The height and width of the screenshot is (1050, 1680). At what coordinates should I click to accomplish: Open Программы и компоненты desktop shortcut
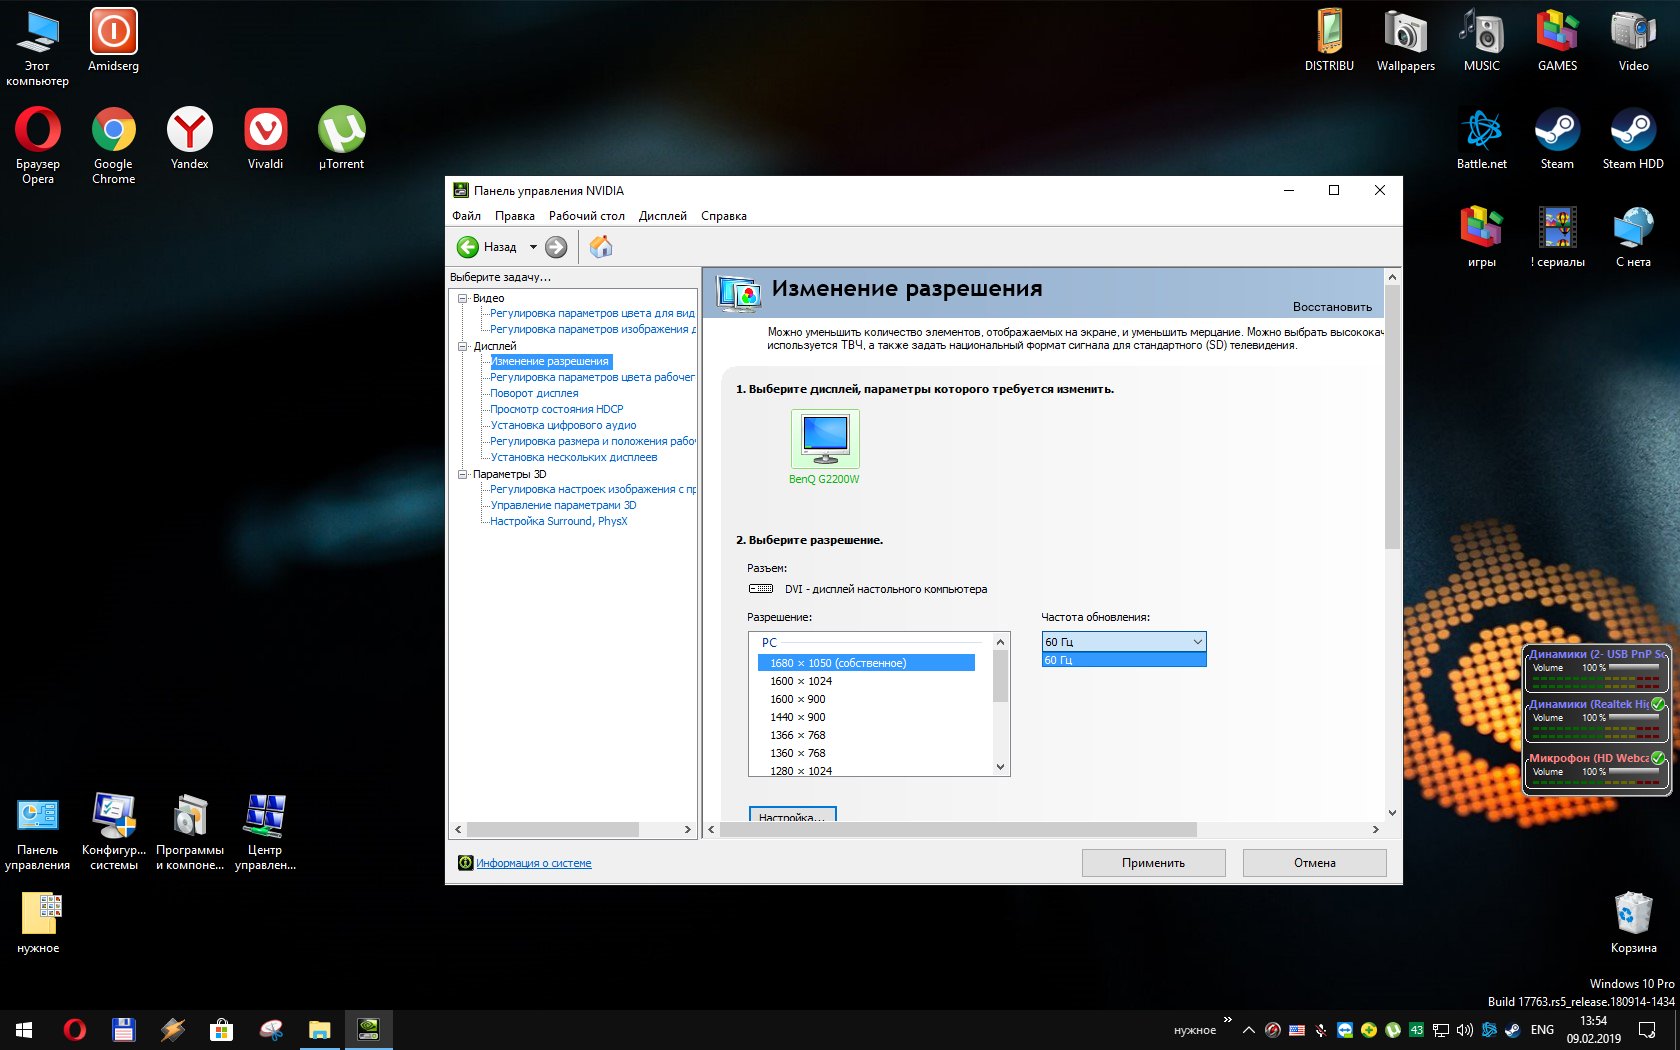[x=190, y=832]
